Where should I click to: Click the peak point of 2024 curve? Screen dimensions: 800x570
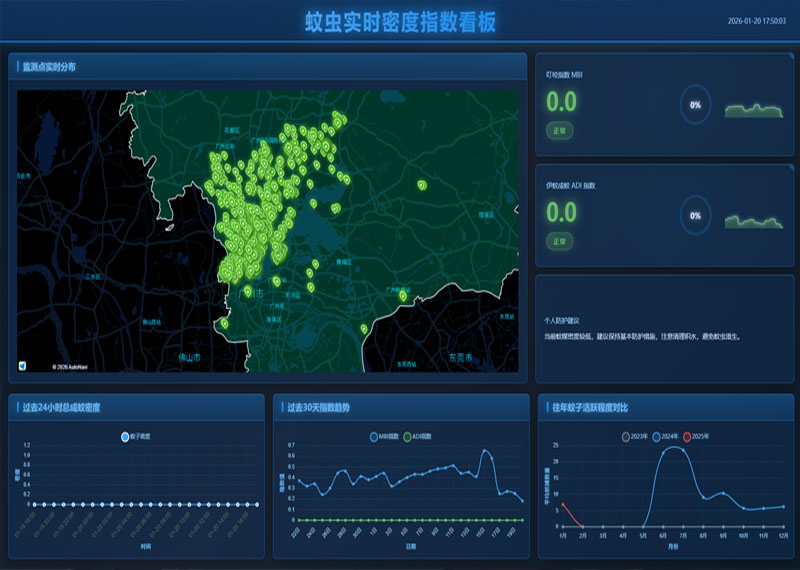tap(675, 448)
